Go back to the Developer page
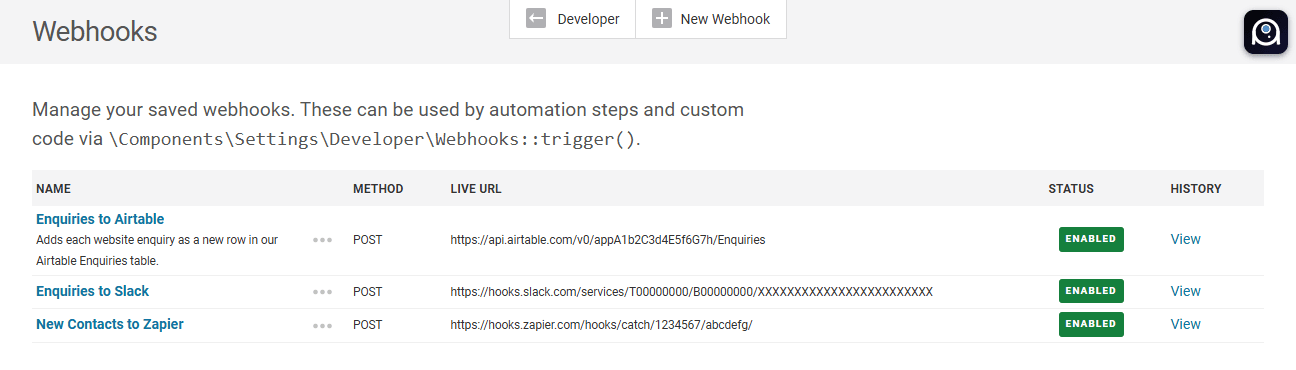 [573, 19]
